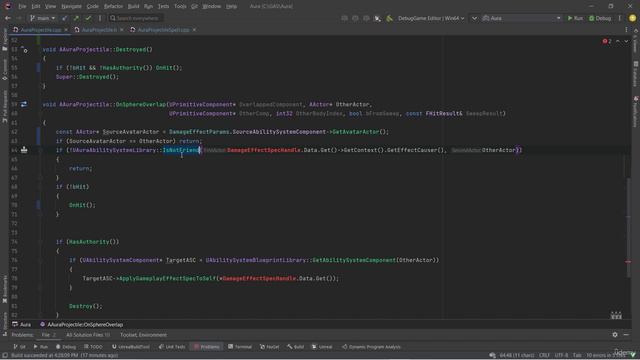This screenshot has height=360, width=640.
Task: Open the DebugGame Editor | Win64 configuration dropdown
Action: coord(431,18)
